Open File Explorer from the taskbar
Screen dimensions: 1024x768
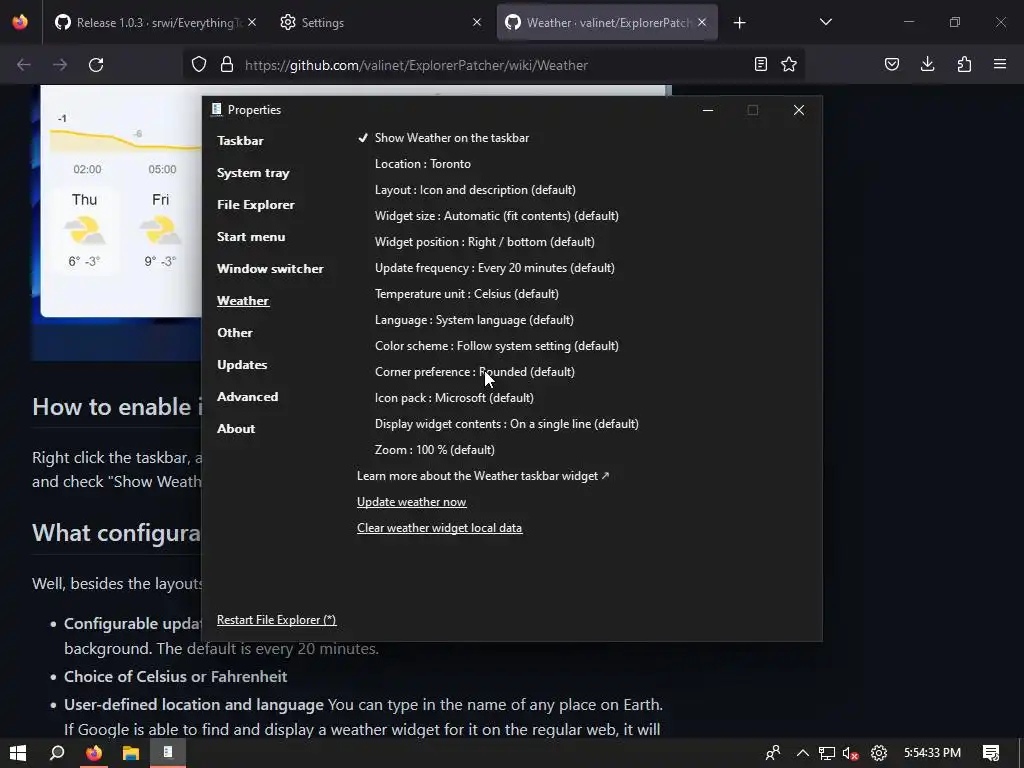click(x=131, y=753)
